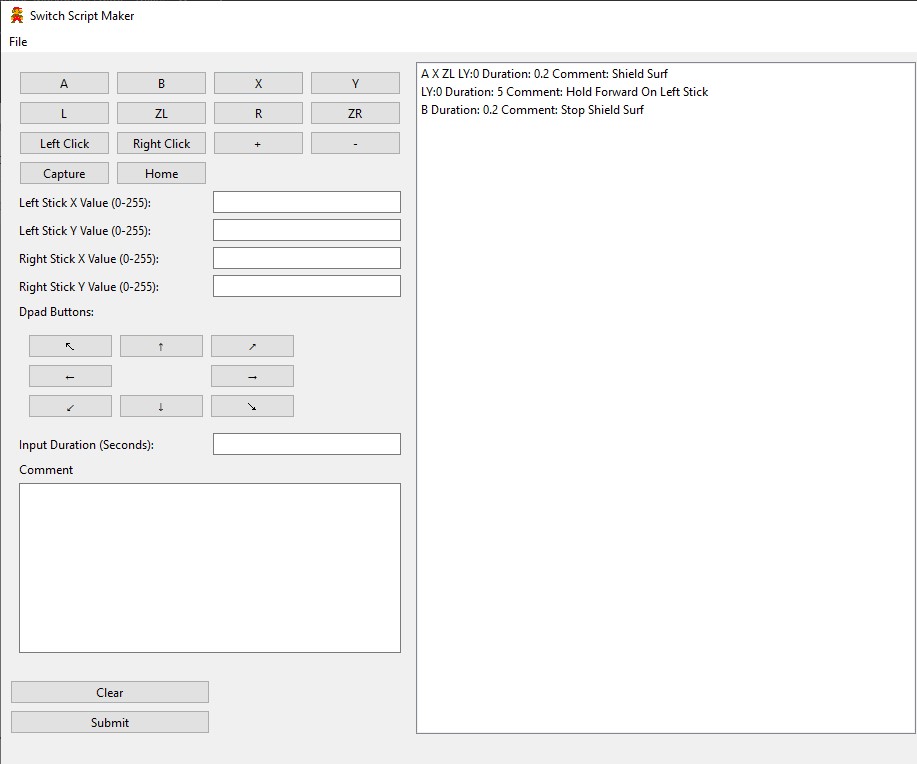
Task: Click the Input Duration field
Action: point(306,443)
